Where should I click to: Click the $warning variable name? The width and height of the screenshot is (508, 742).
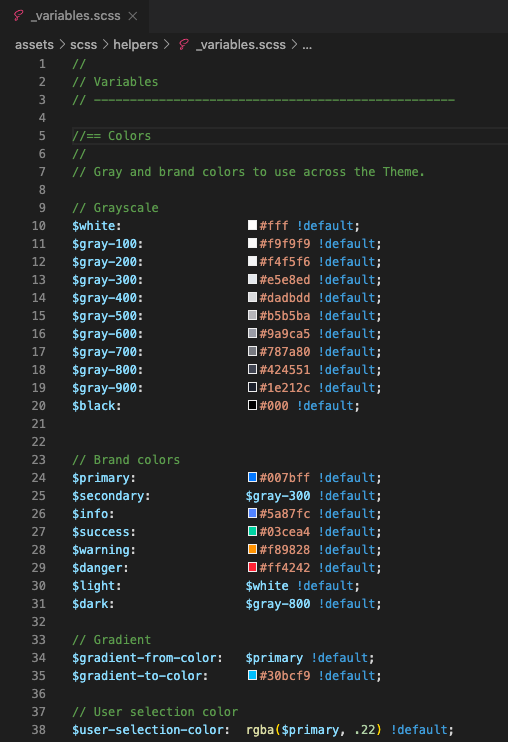pyautogui.click(x=101, y=549)
